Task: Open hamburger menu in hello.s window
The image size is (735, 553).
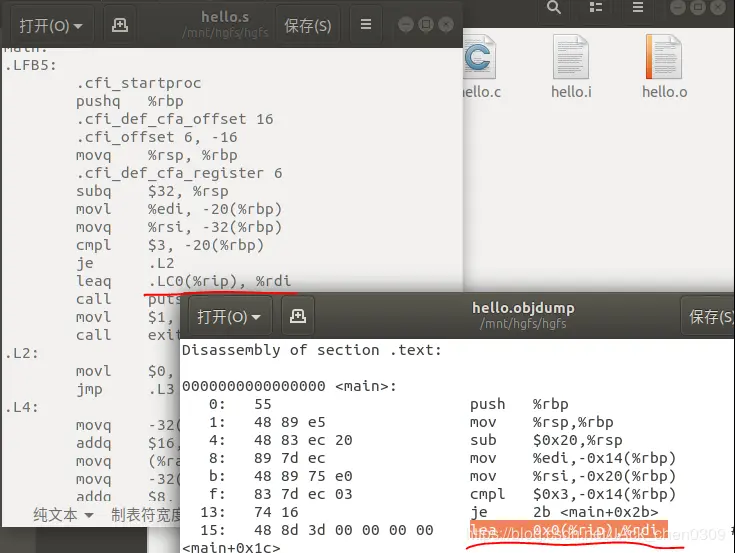Action: tap(366, 24)
